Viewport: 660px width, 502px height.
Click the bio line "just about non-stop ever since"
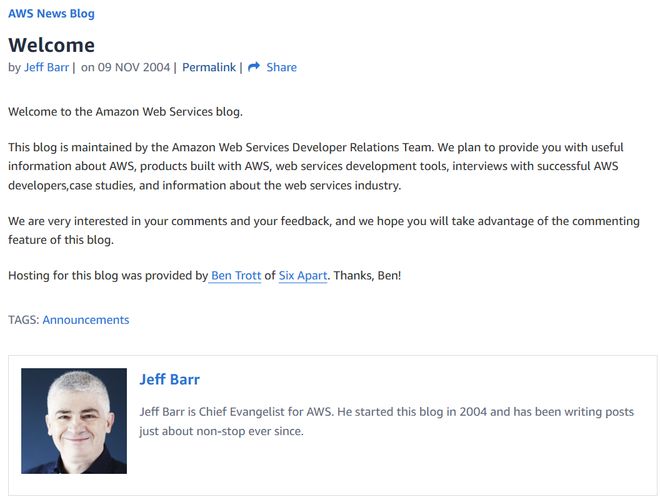click(x=221, y=431)
